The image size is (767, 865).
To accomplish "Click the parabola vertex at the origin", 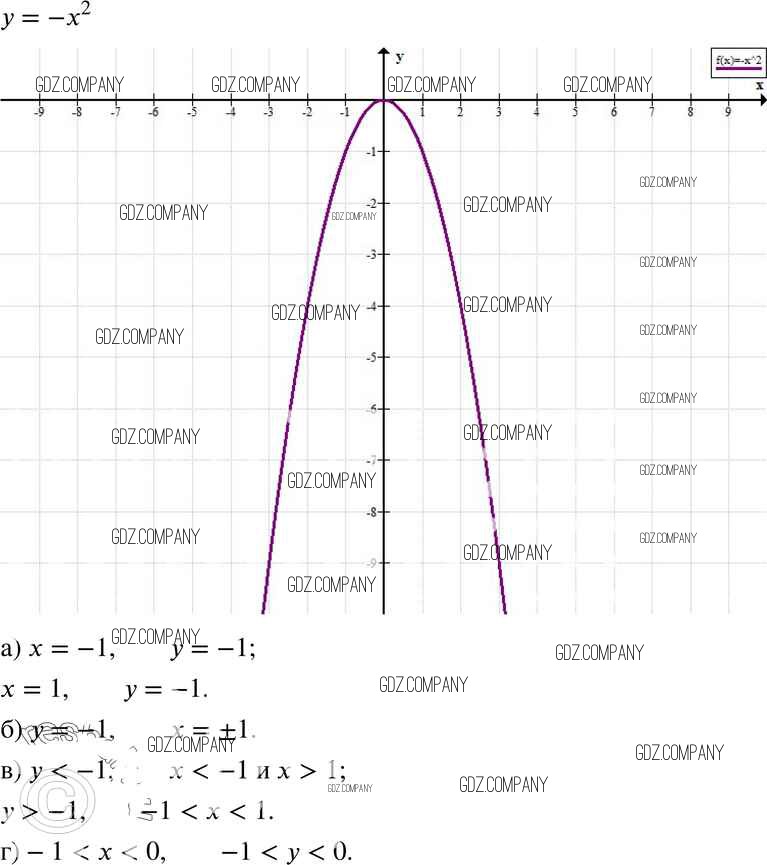I will point(384,101).
